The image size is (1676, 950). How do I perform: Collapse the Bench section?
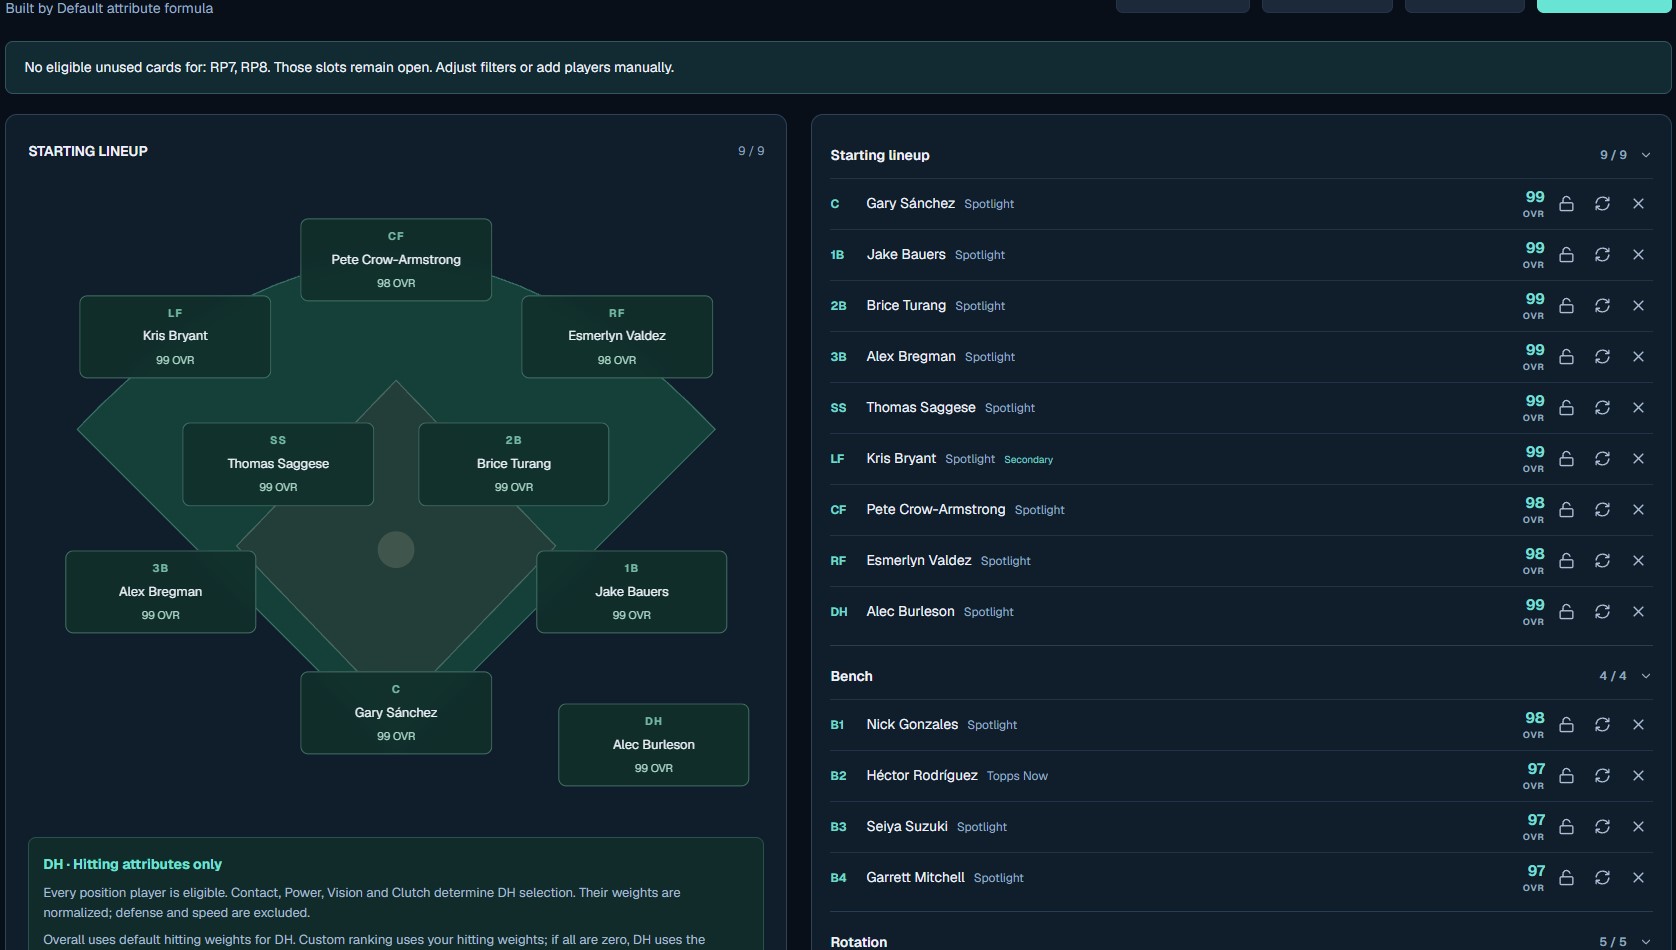(1645, 676)
